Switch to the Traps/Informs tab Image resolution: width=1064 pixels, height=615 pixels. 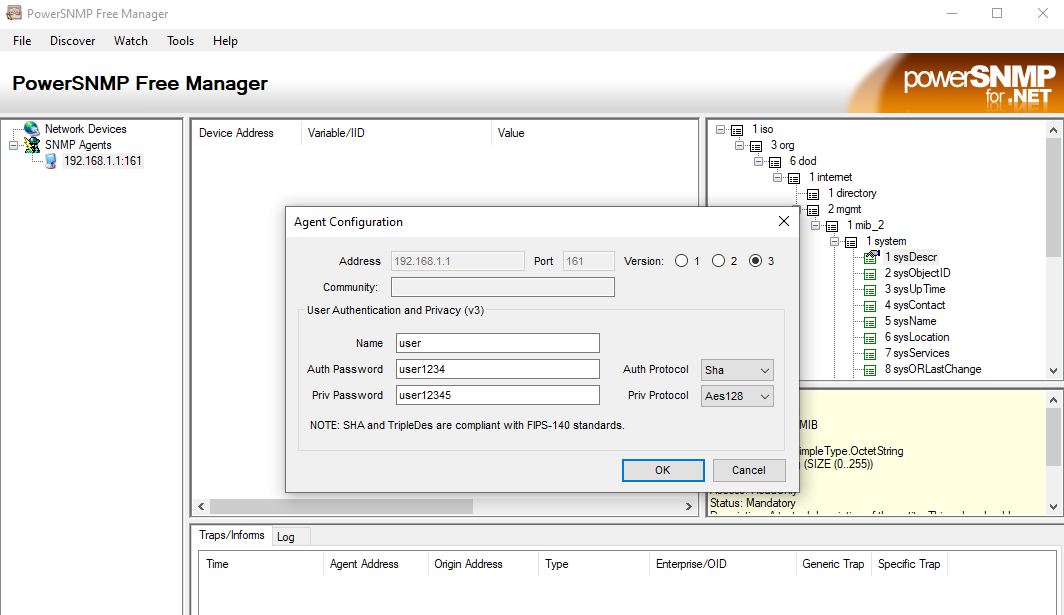[231, 535]
